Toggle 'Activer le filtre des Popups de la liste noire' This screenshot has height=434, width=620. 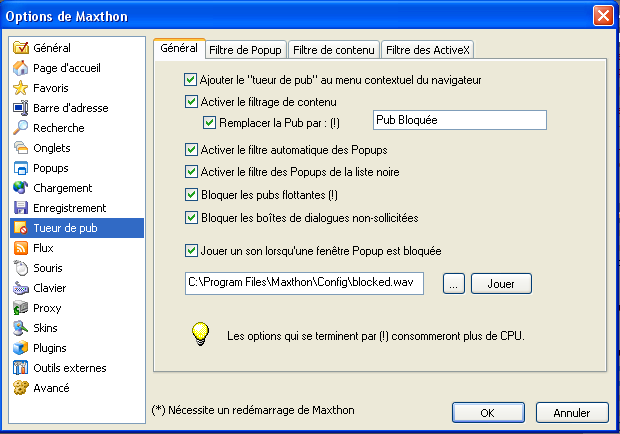click(x=191, y=172)
